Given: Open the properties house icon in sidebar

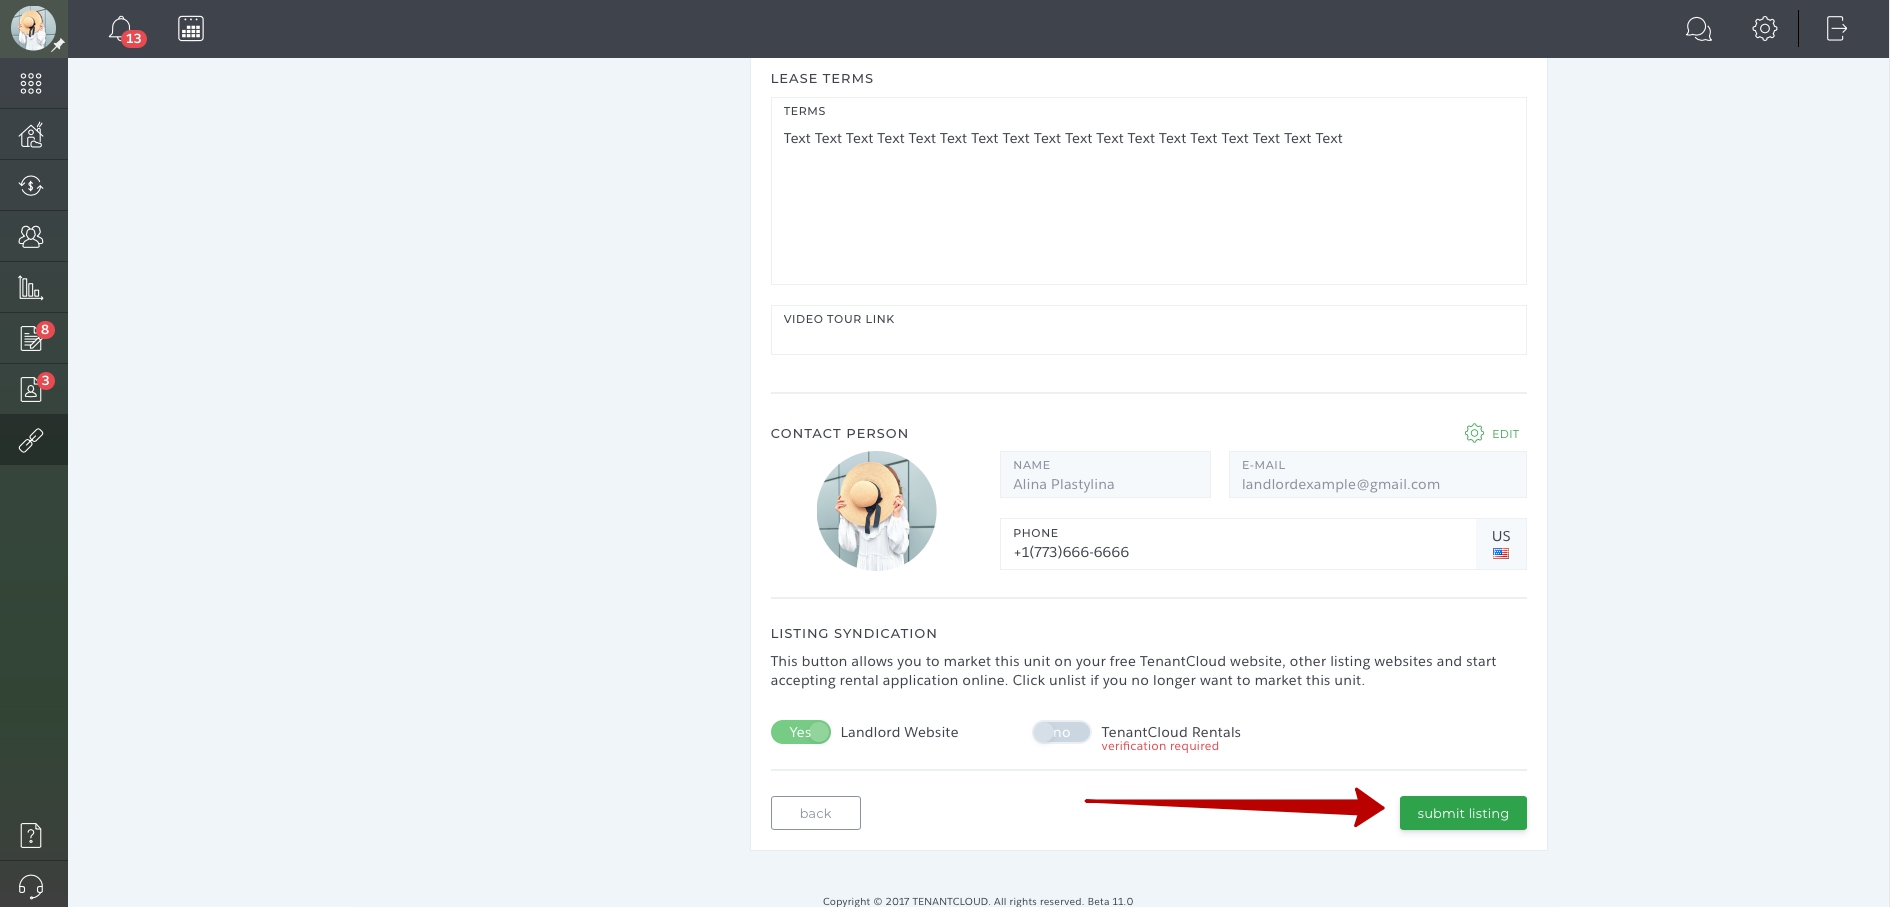Looking at the screenshot, I should point(31,134).
